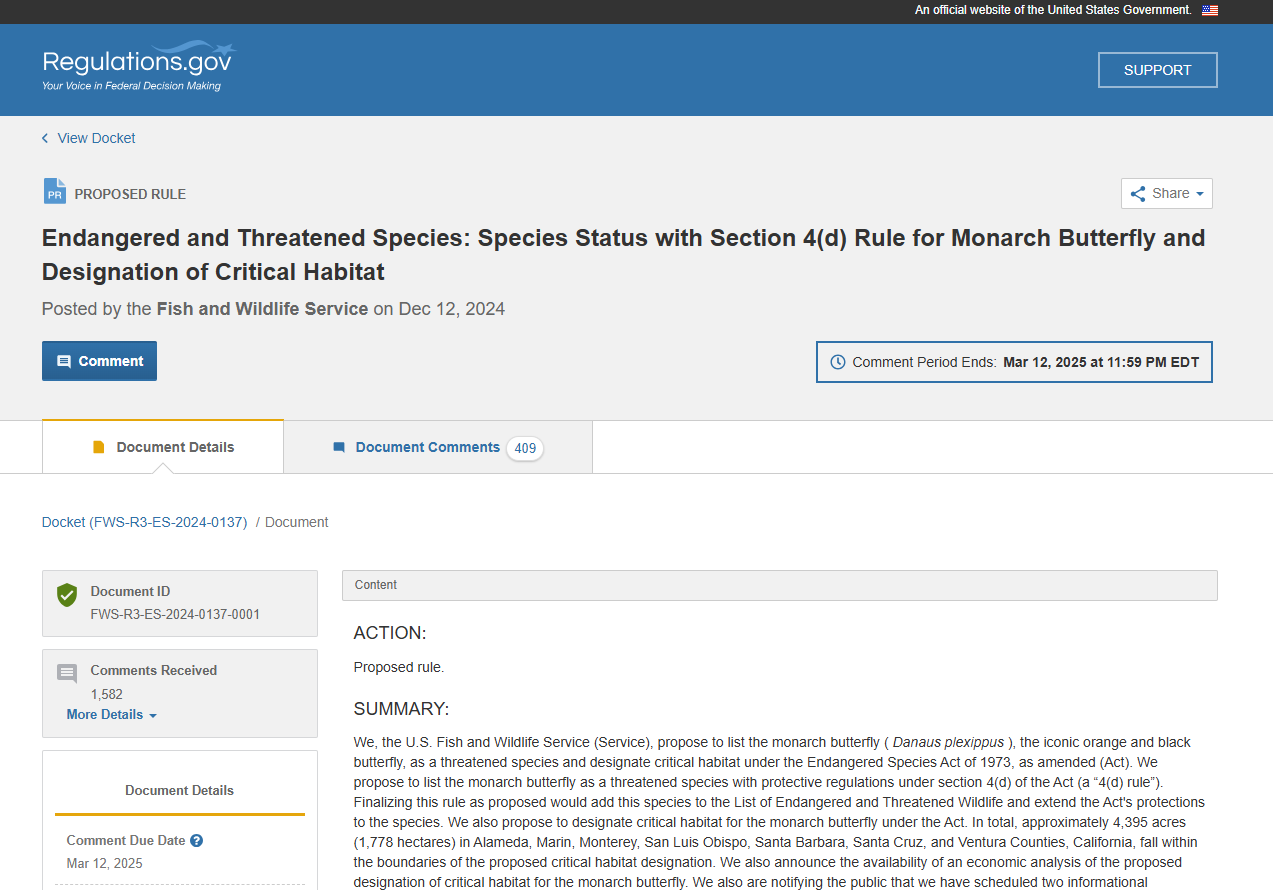
Task: Open the Share dropdown
Action: point(1167,194)
